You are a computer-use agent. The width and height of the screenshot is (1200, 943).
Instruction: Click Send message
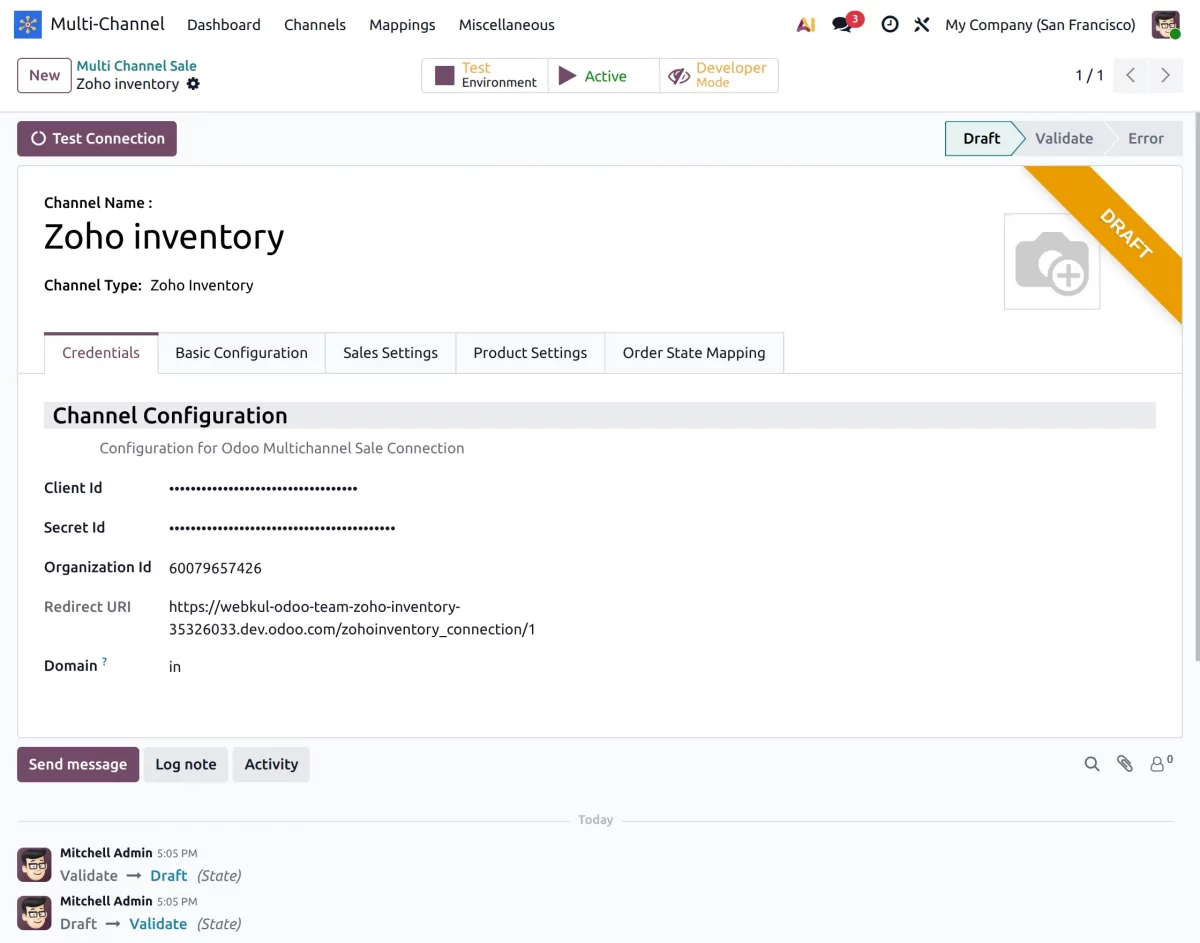click(78, 764)
